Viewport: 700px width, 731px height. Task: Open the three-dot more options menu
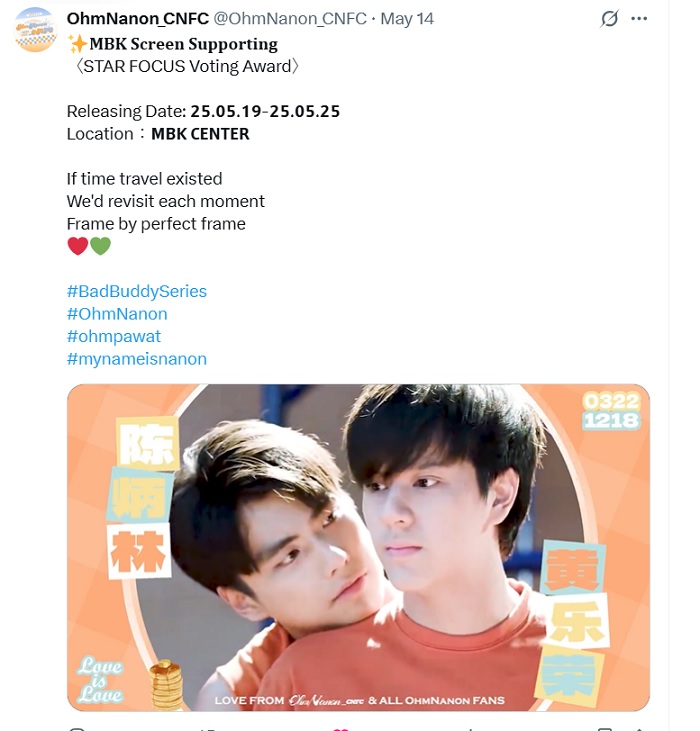point(639,19)
